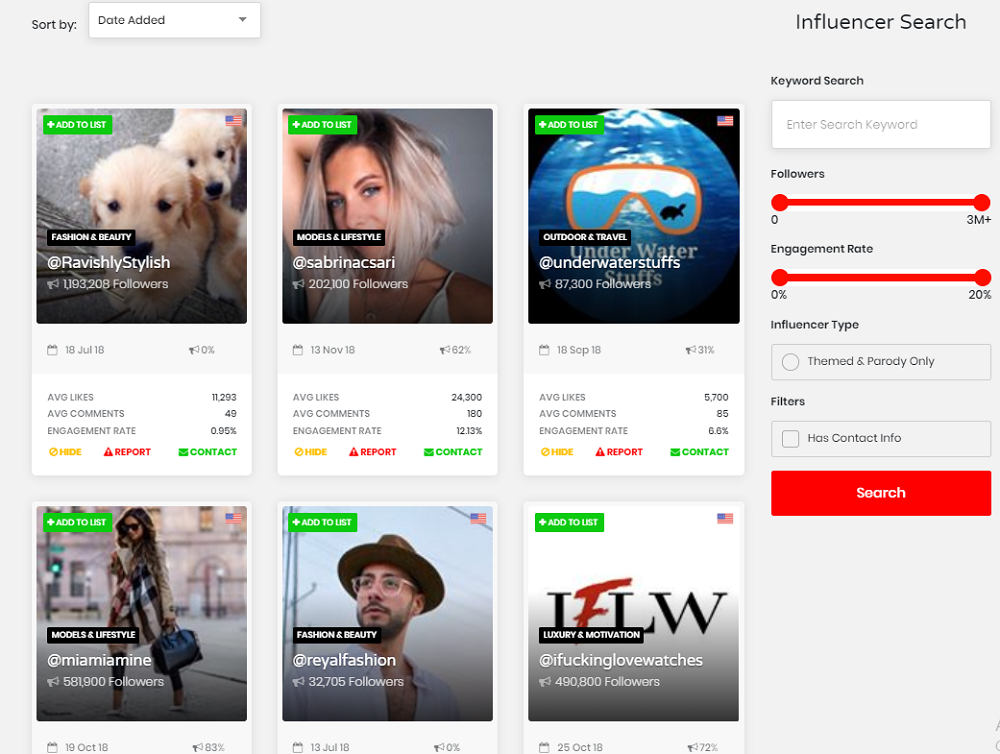Report the sabrinacsari influencer
Image resolution: width=1000 pixels, height=754 pixels.
coord(372,452)
